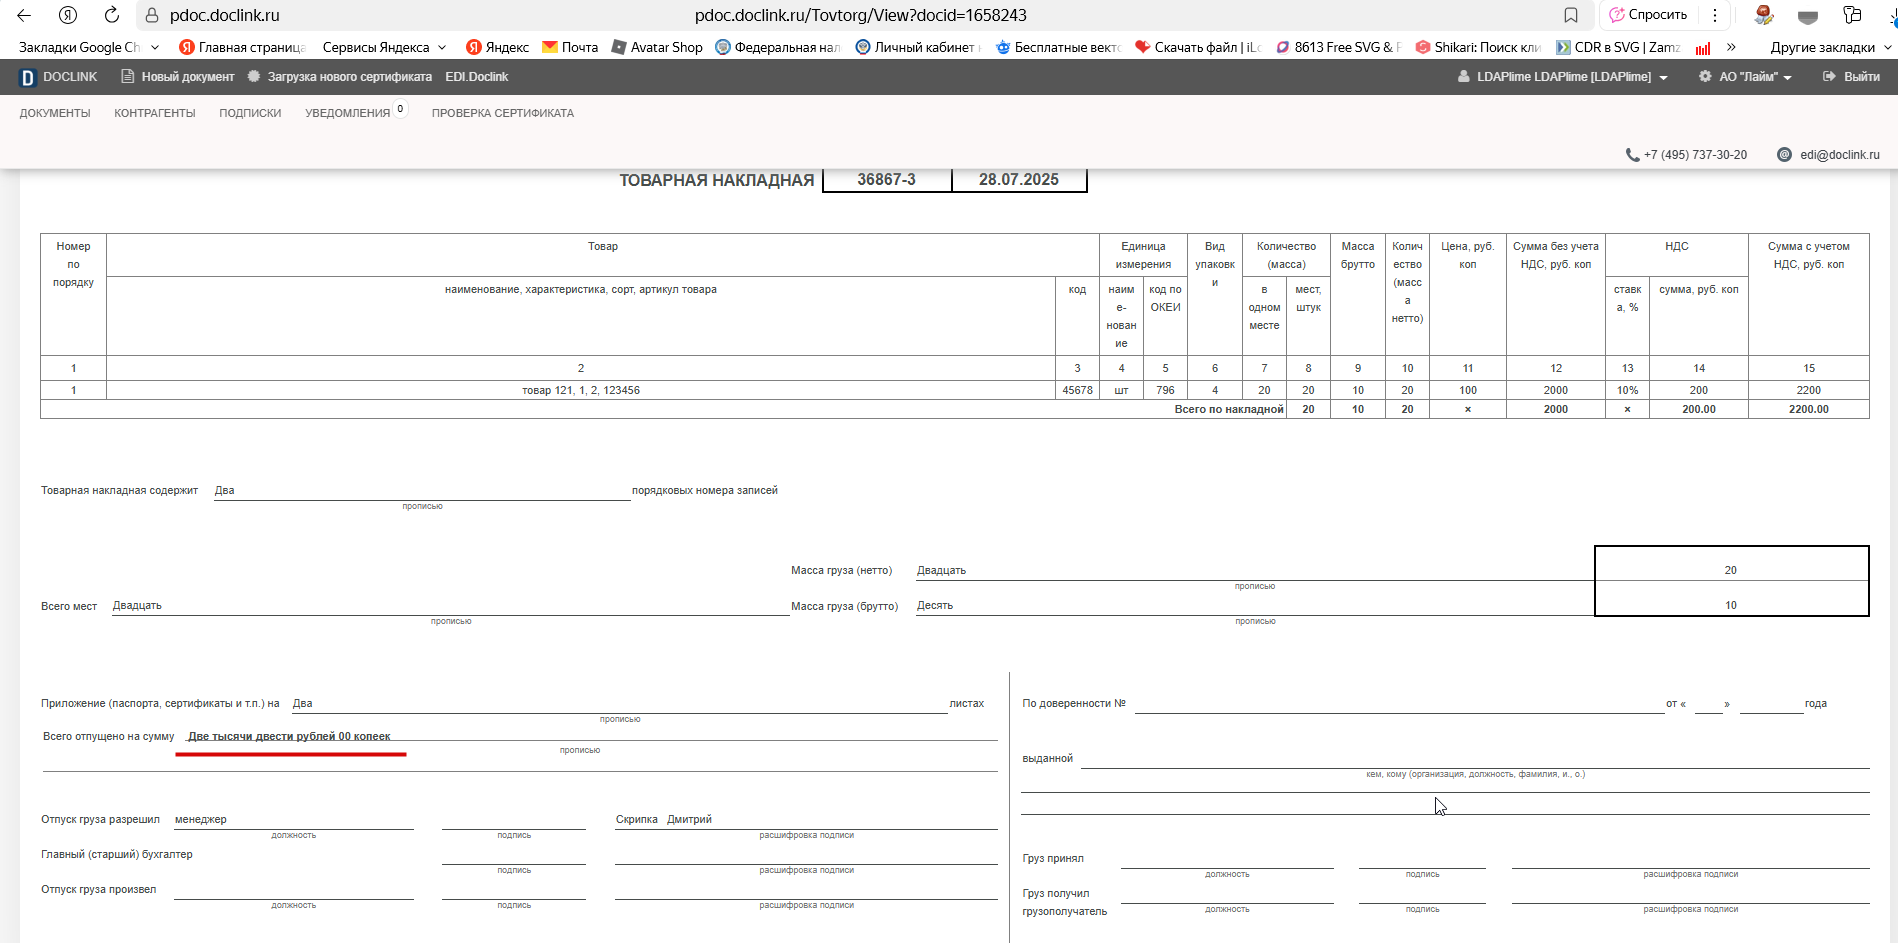
Task: Click the gray shield extension icon
Action: click(1808, 16)
